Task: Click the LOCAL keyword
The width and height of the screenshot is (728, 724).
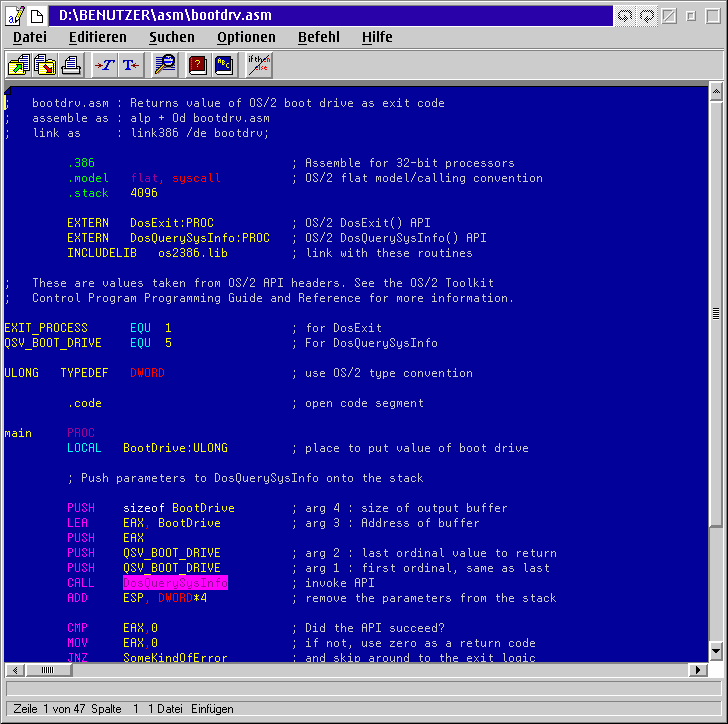Action: point(84,448)
